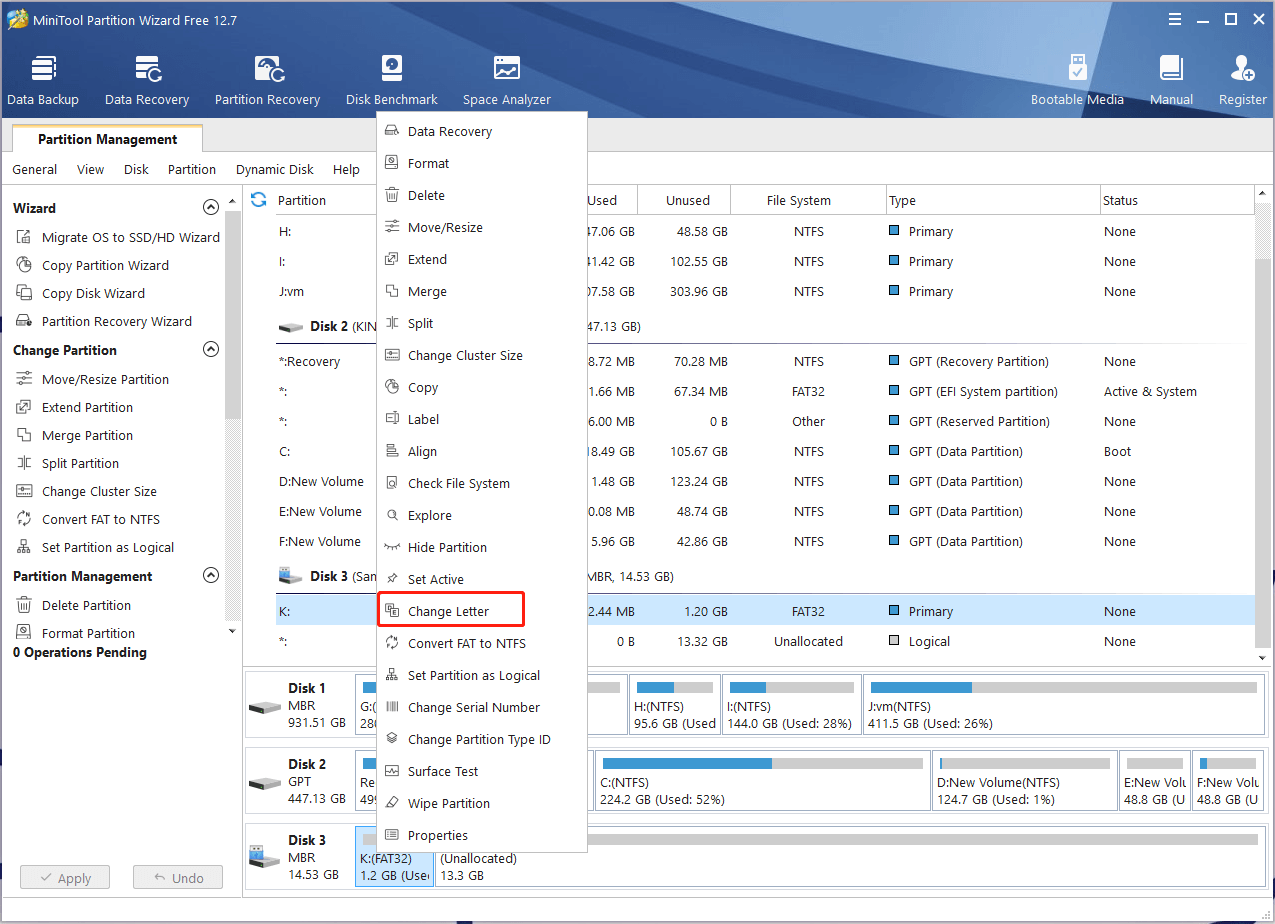Start Copy Disk Wizard in sidebar

pyautogui.click(x=81, y=294)
